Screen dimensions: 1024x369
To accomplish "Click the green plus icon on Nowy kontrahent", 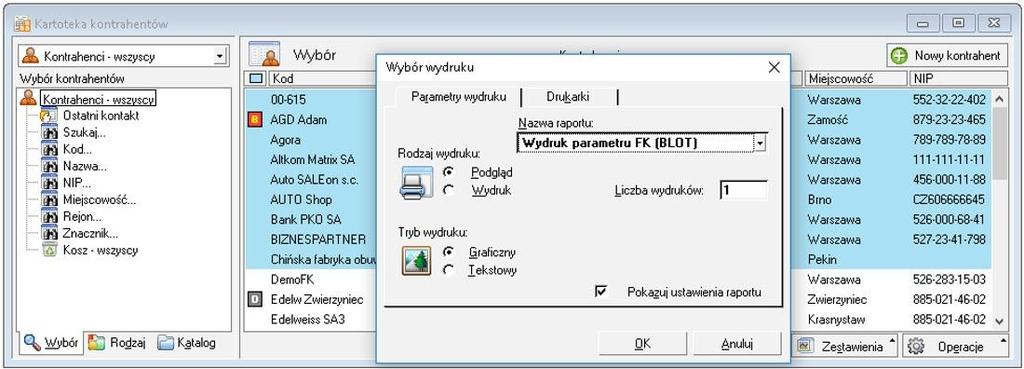I will point(899,56).
